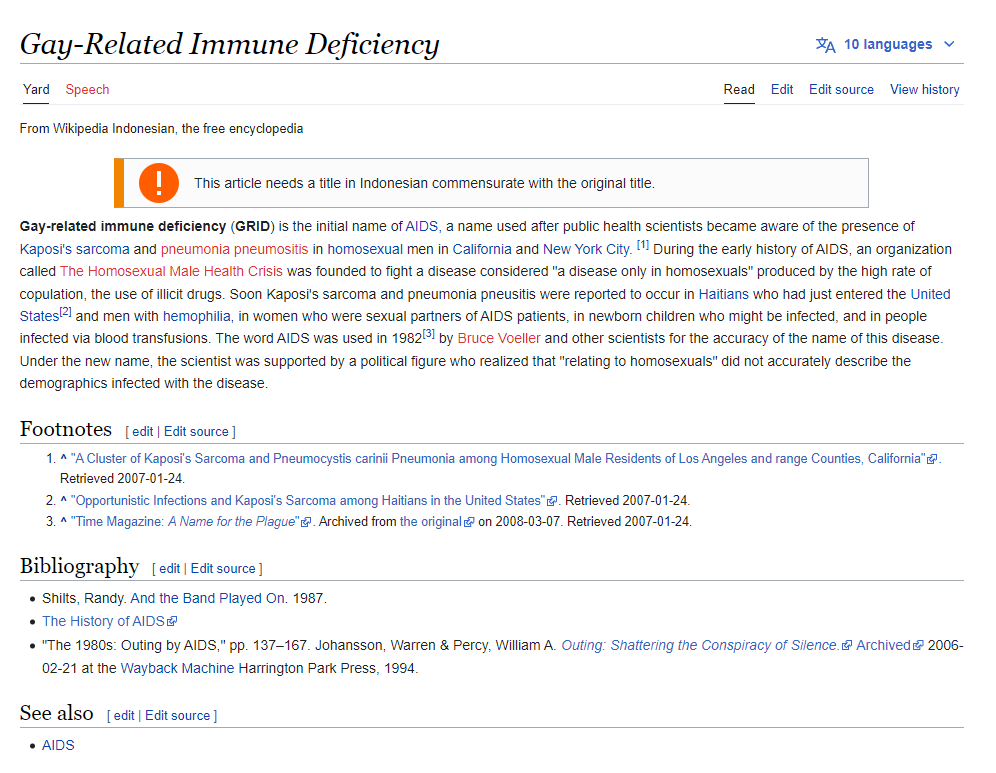The height and width of the screenshot is (773, 996).
Task: Click the edit link beside Footnotes heading
Action: 143,432
